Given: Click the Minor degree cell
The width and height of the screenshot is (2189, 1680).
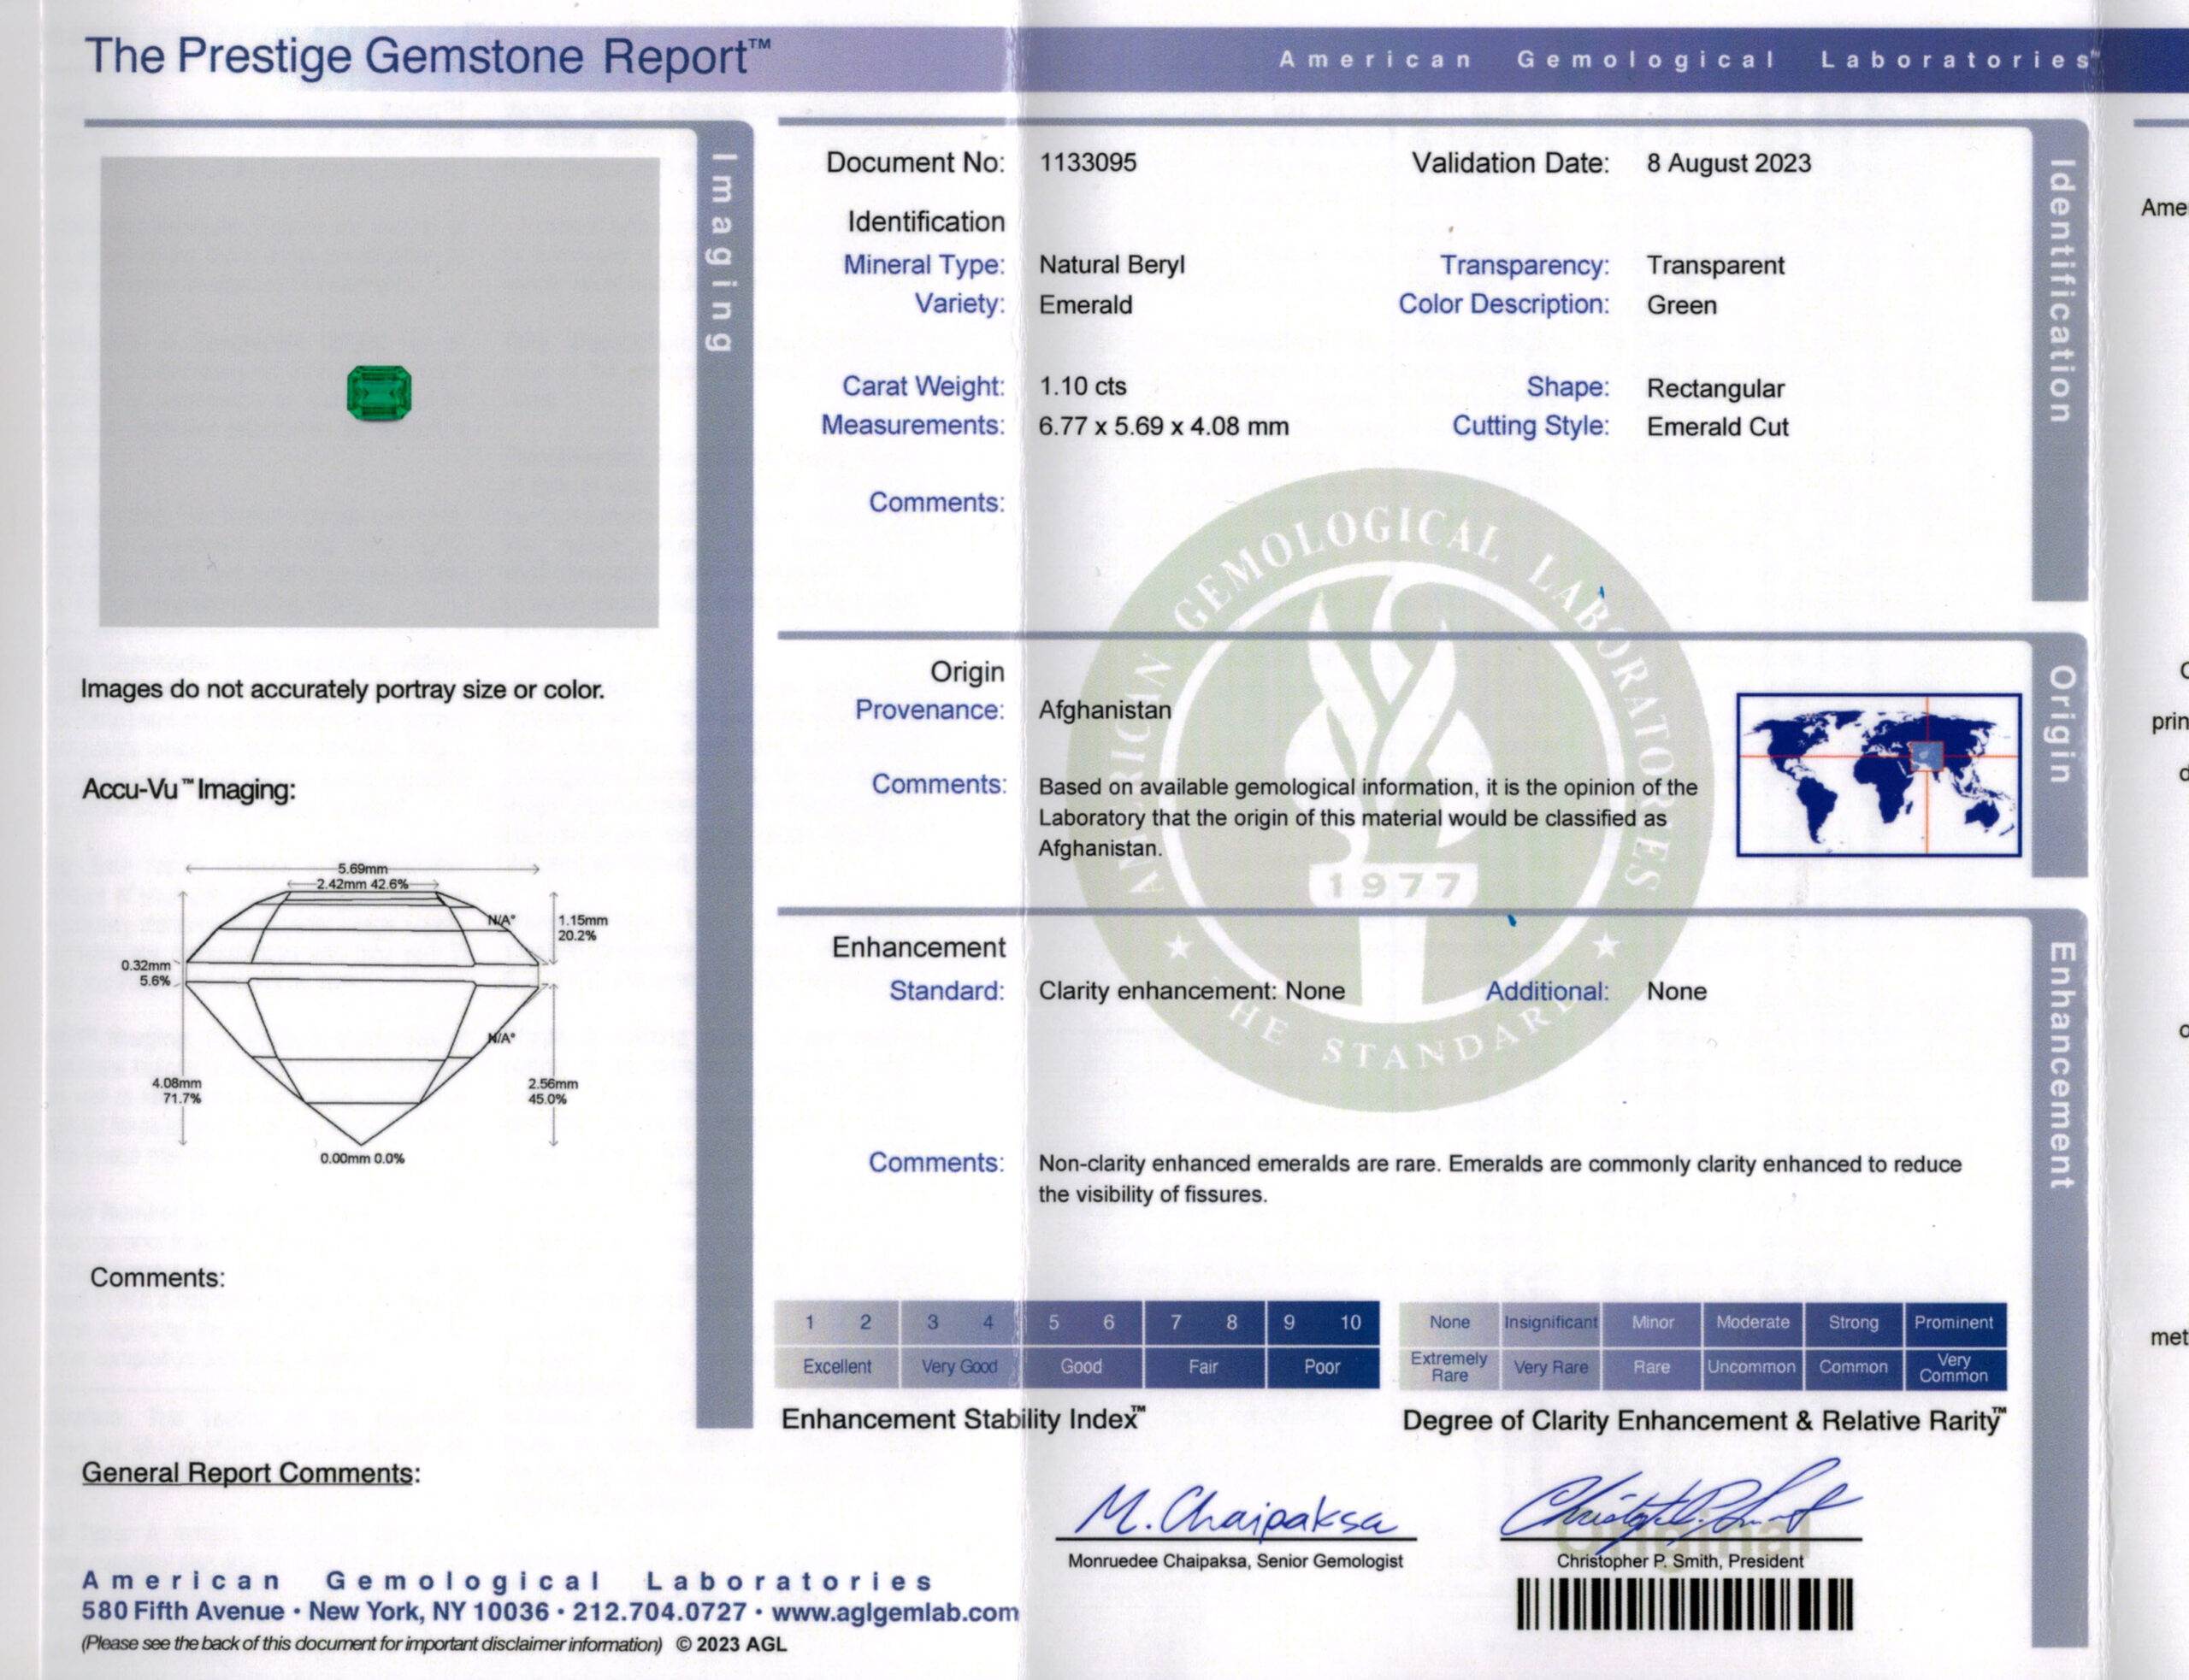Looking at the screenshot, I should 1652,1323.
